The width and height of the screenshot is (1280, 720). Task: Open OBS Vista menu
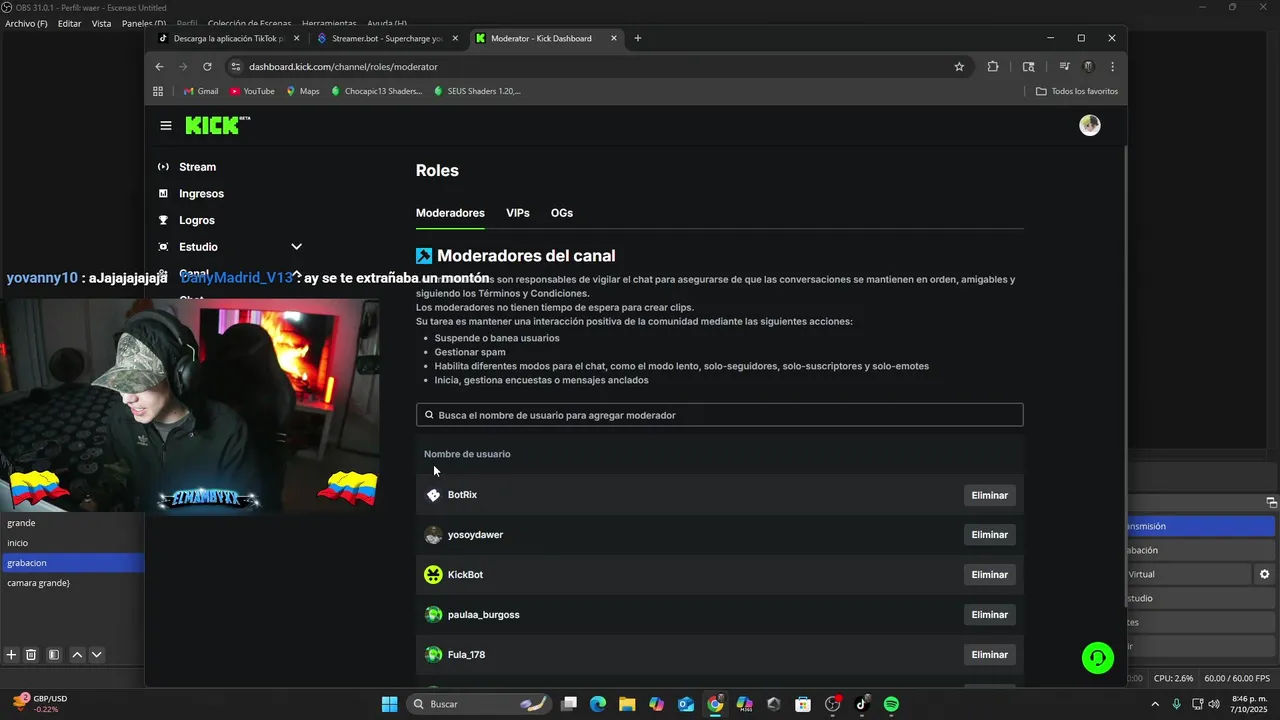coord(101,23)
